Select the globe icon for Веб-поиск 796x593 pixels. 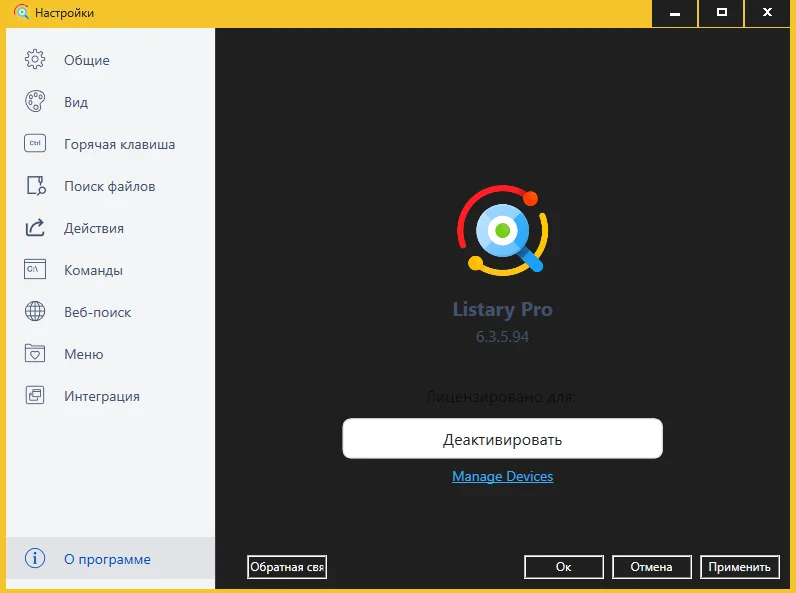point(35,312)
